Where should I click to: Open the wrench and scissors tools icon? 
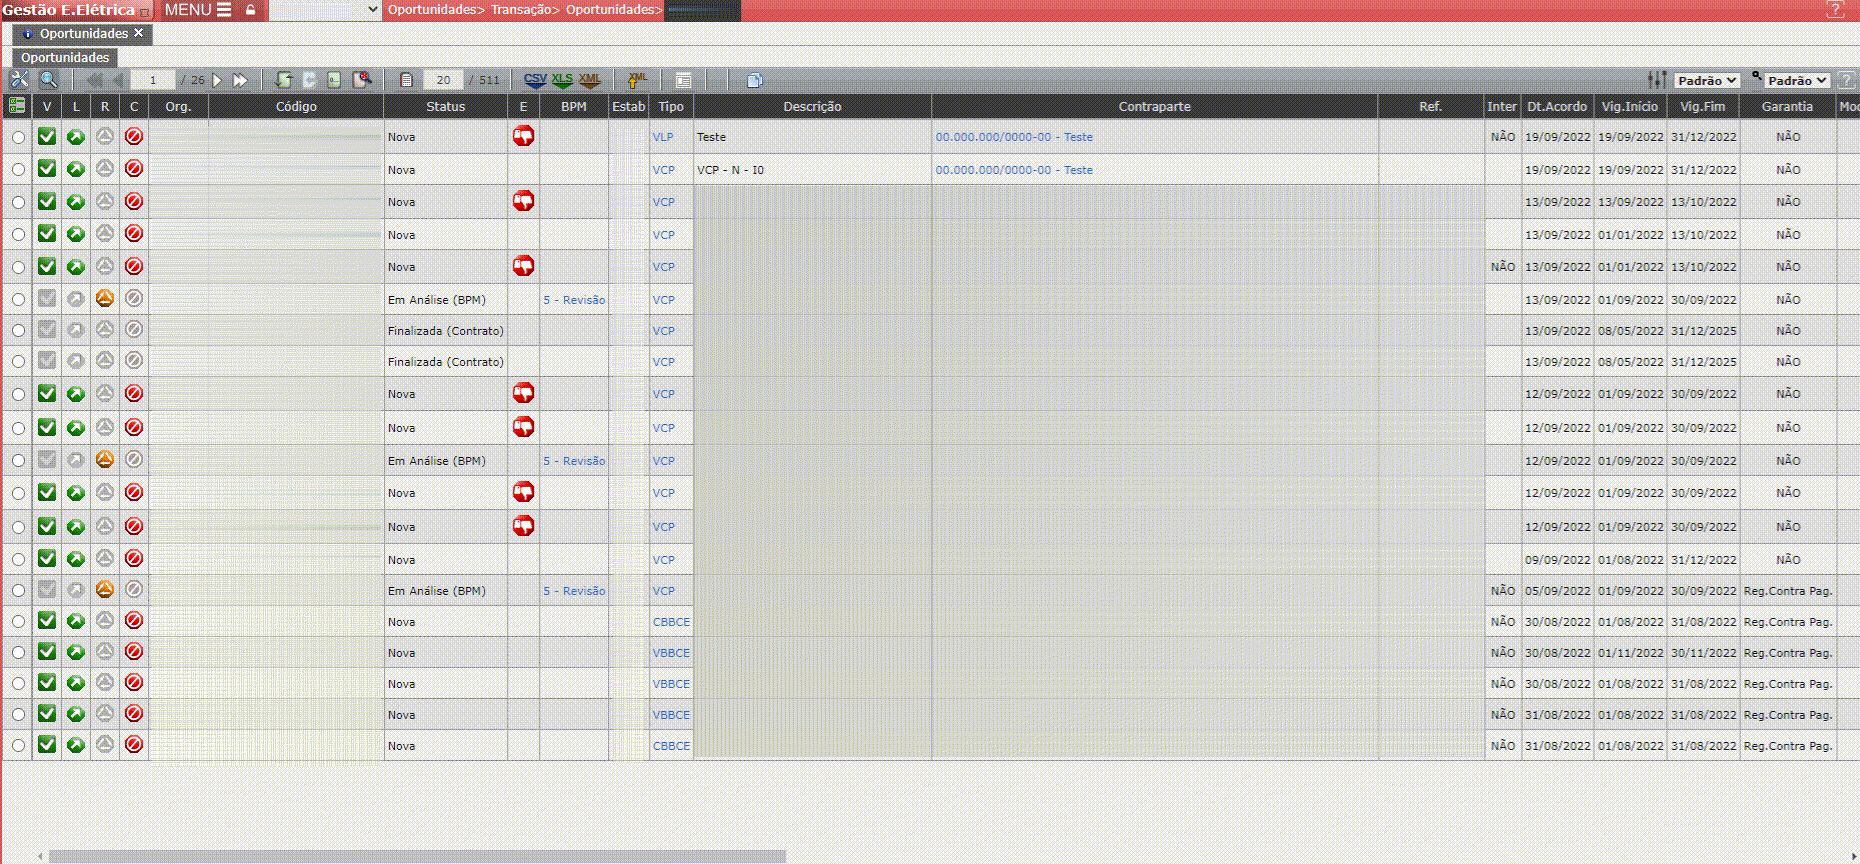[x=19, y=80]
